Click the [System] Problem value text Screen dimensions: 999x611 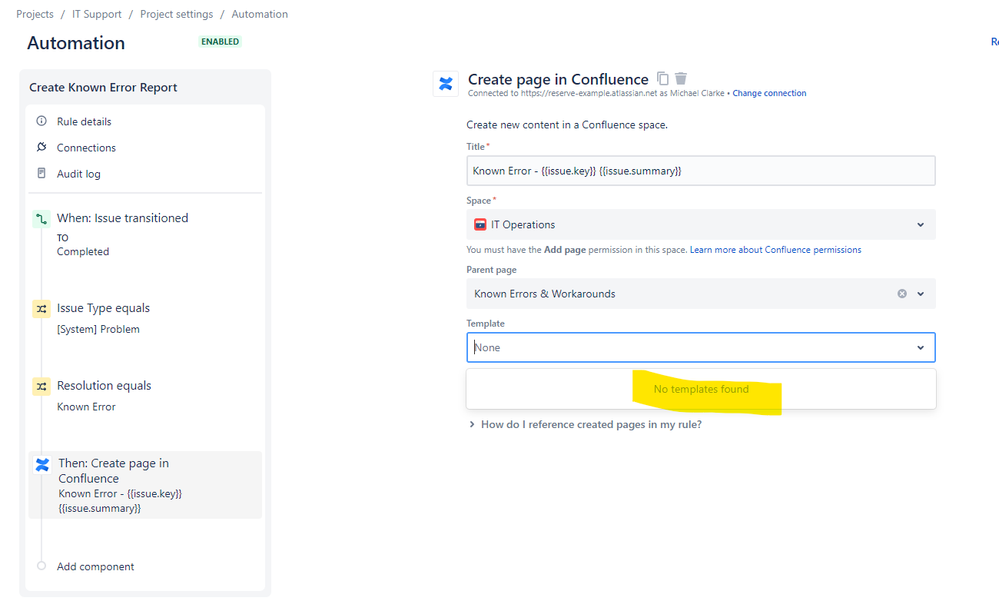click(x=98, y=329)
